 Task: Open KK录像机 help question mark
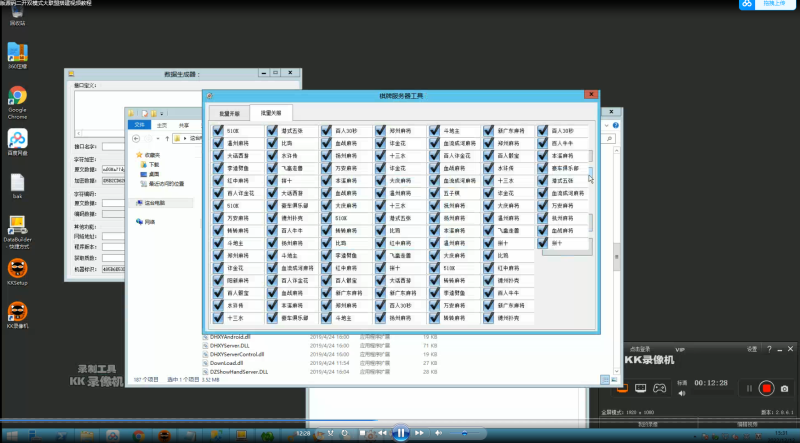769,349
